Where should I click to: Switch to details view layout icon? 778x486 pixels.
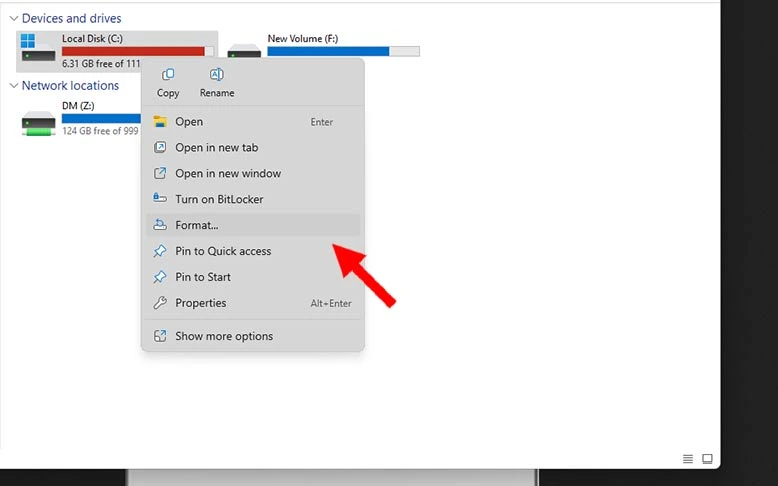click(x=688, y=459)
